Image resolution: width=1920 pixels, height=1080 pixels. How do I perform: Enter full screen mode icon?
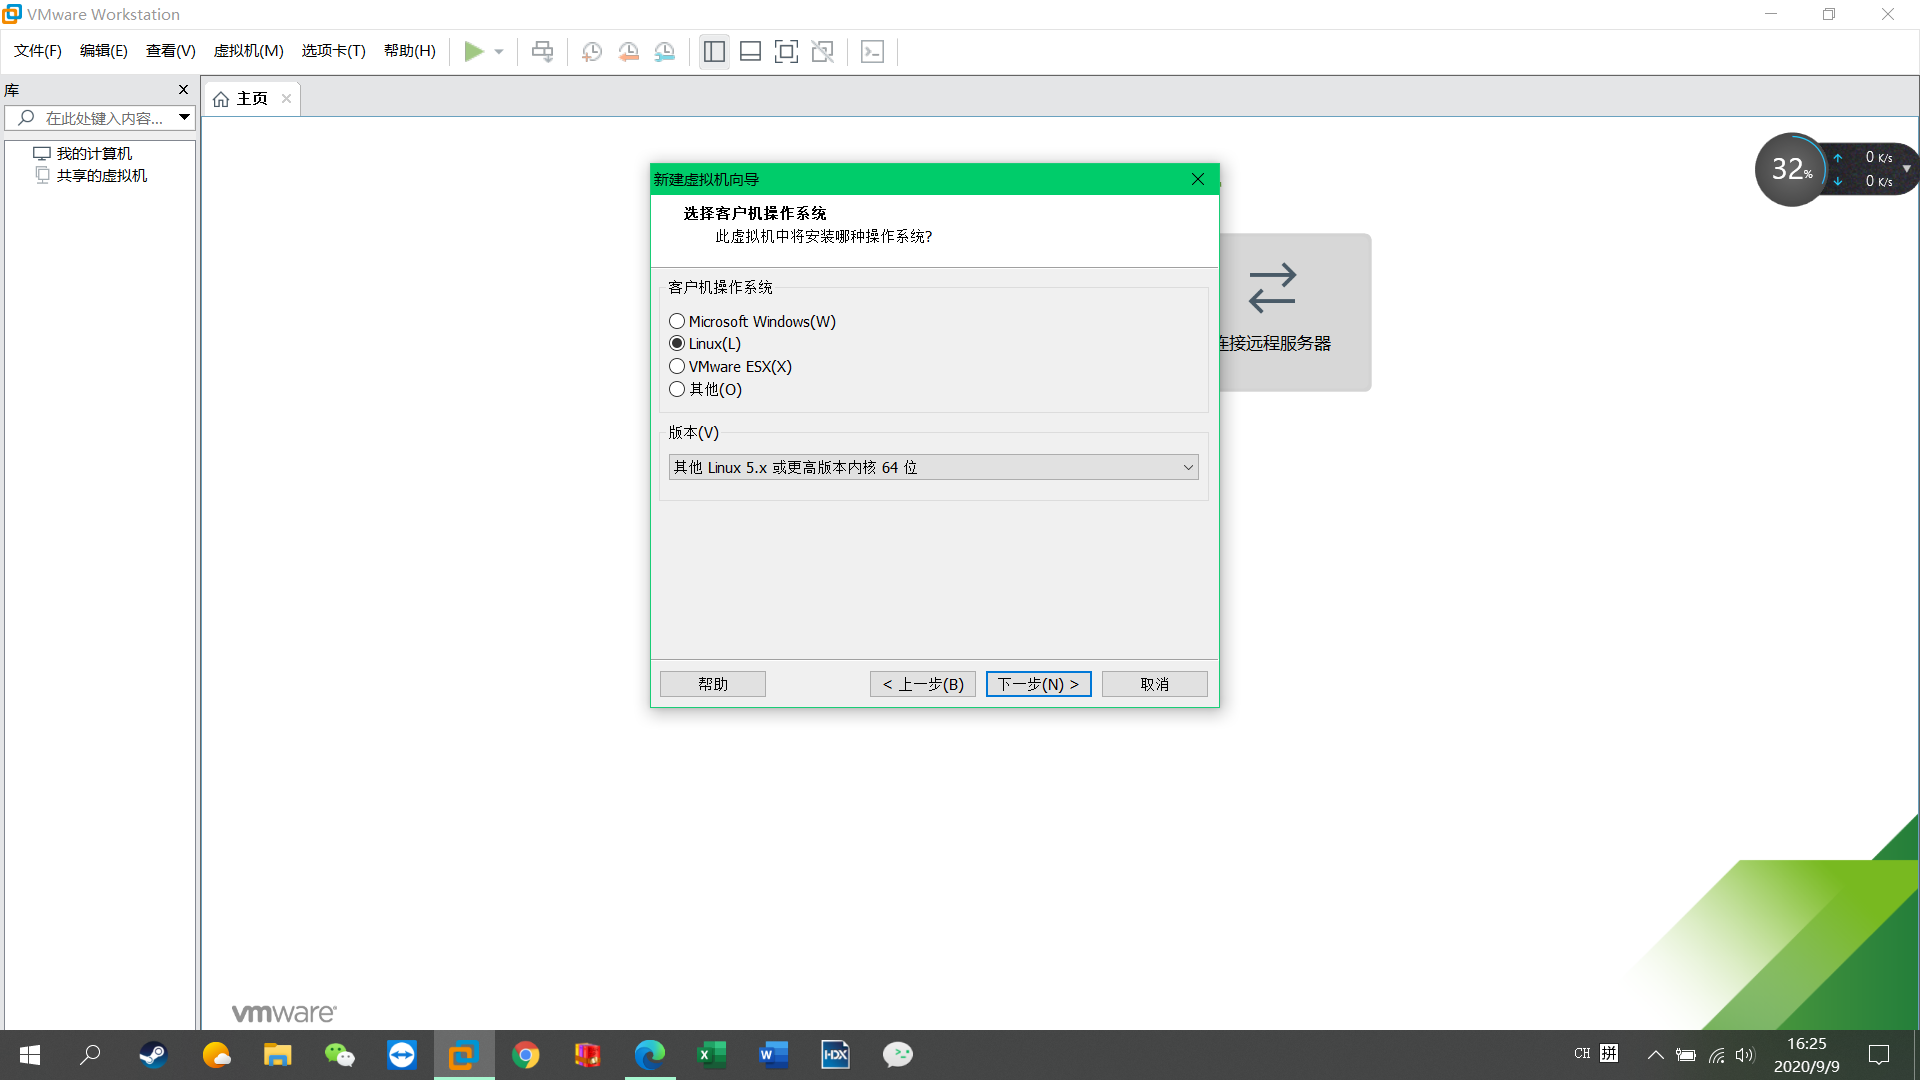(786, 51)
